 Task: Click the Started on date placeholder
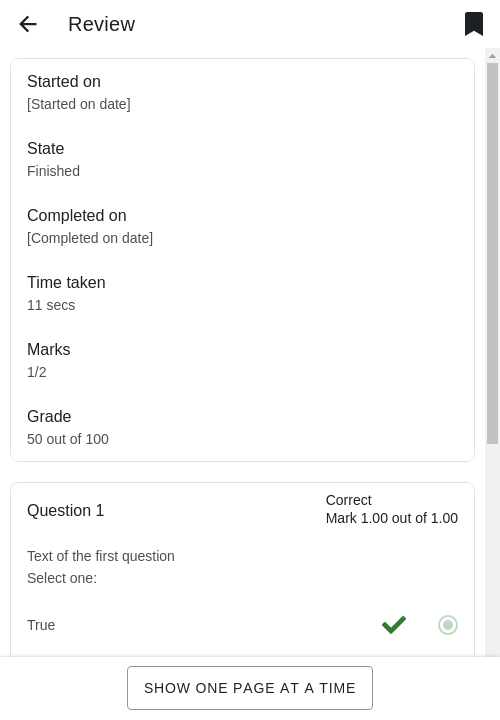pyautogui.click(x=79, y=104)
